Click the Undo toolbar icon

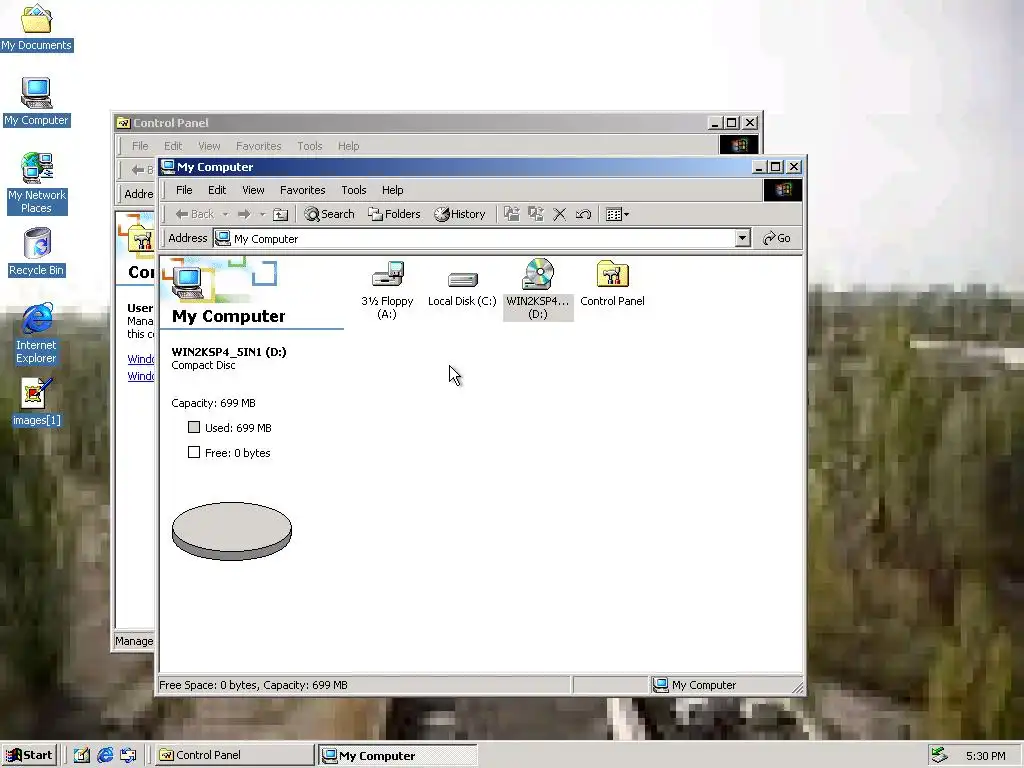(x=583, y=214)
